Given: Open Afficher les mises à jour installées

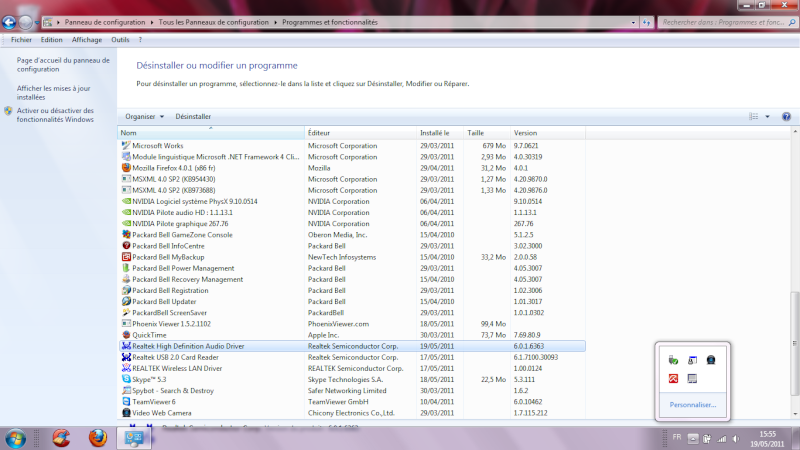Looking at the screenshot, I should [x=53, y=93].
